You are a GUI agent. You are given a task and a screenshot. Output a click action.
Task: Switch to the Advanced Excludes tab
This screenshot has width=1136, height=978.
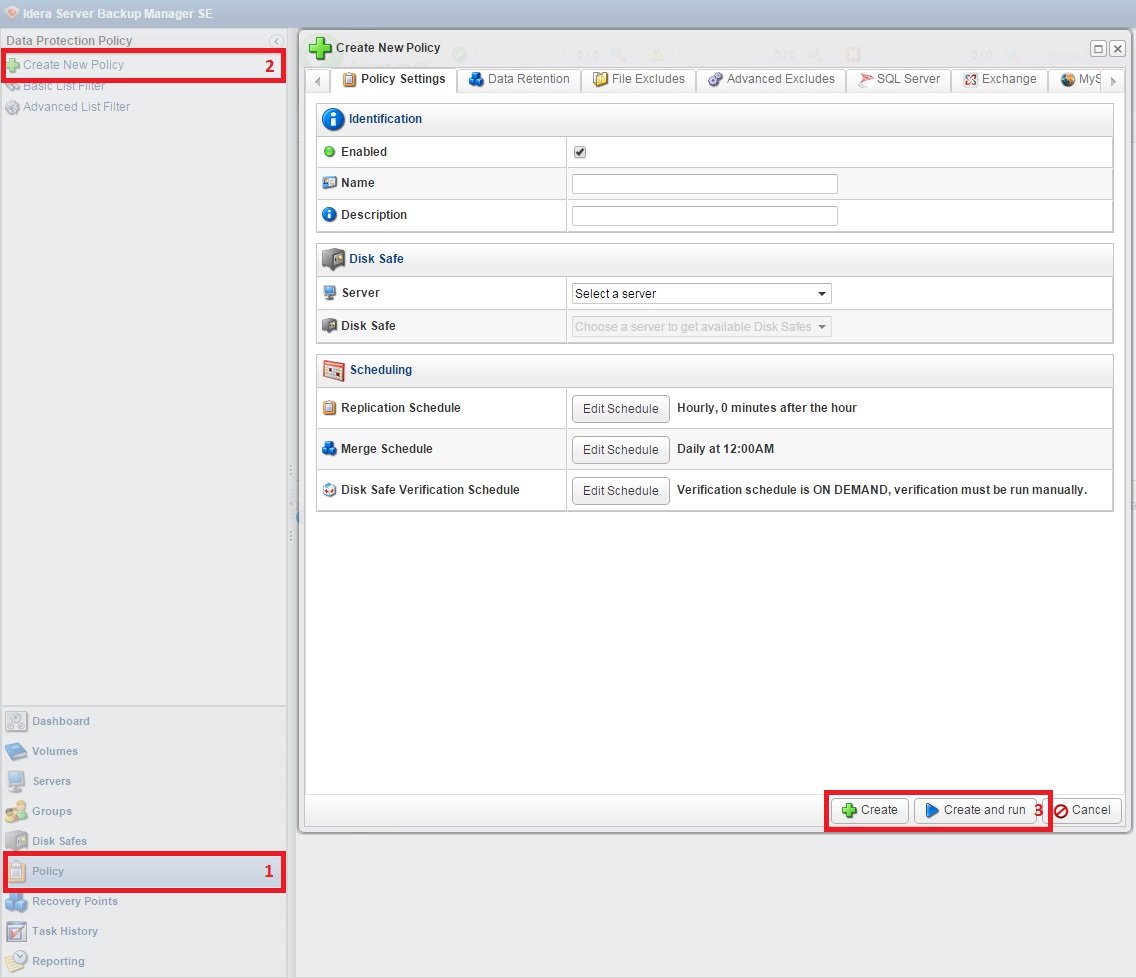click(x=772, y=80)
